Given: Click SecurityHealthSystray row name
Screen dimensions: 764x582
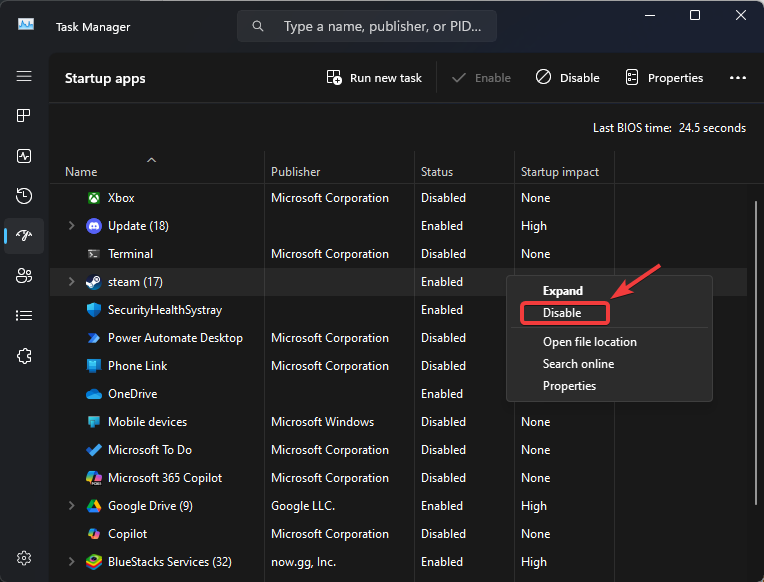Looking at the screenshot, I should pyautogui.click(x=165, y=310).
